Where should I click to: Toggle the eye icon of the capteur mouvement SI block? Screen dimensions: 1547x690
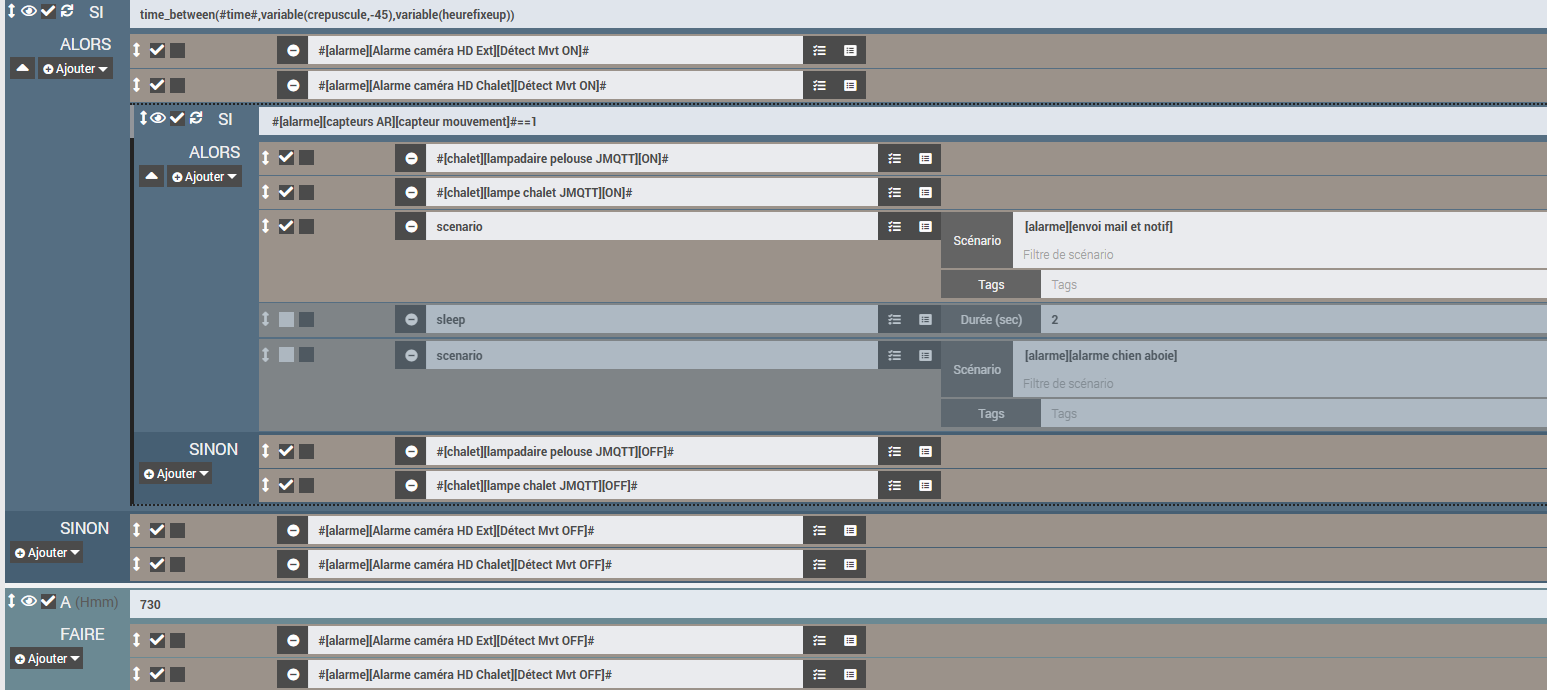tap(158, 118)
